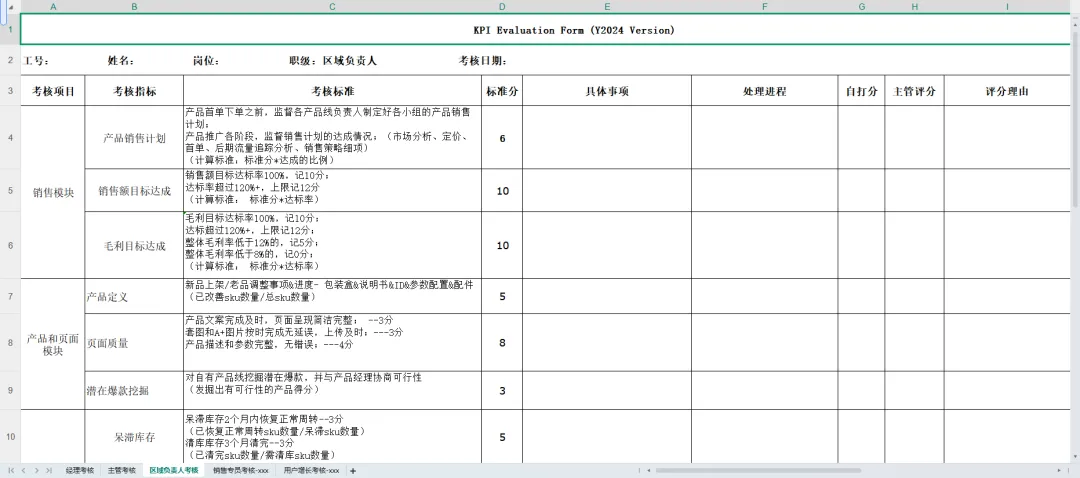The width and height of the screenshot is (1080, 478).
Task: Click standard score 3 for 潜在爆款挖掘
Action: (x=502, y=391)
